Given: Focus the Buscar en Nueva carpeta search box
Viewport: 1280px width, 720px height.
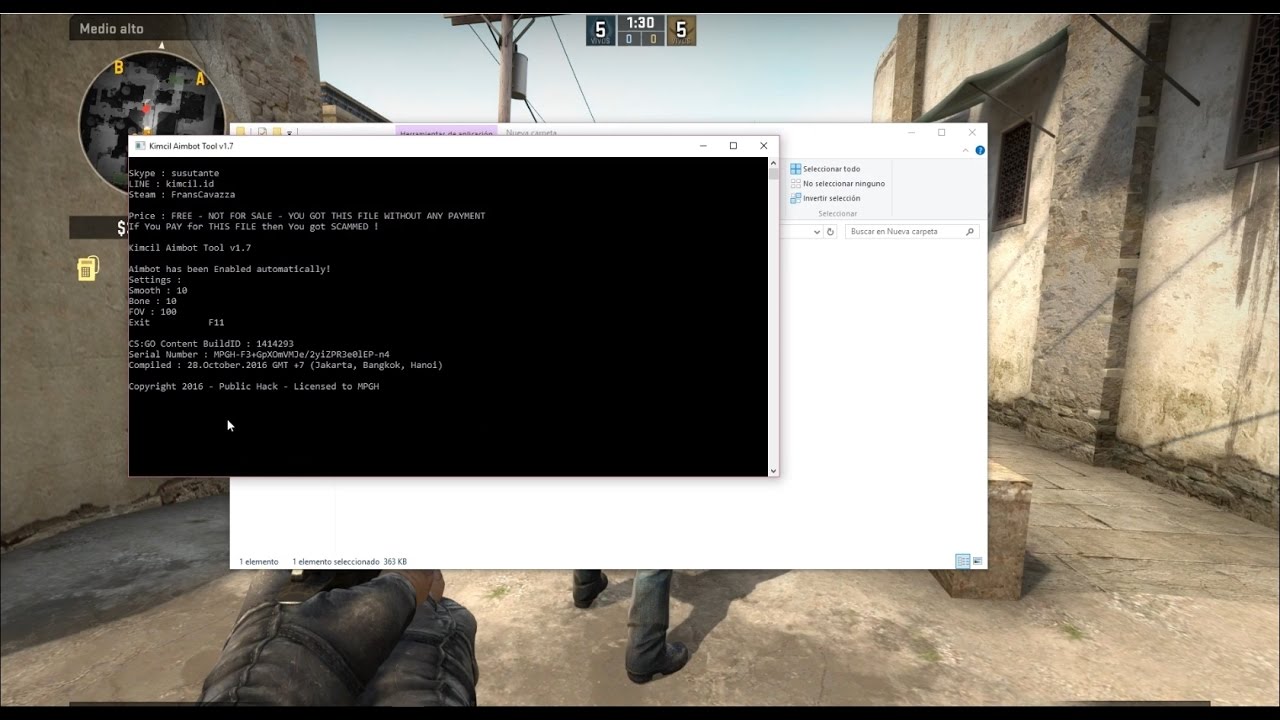Looking at the screenshot, I should click(912, 231).
